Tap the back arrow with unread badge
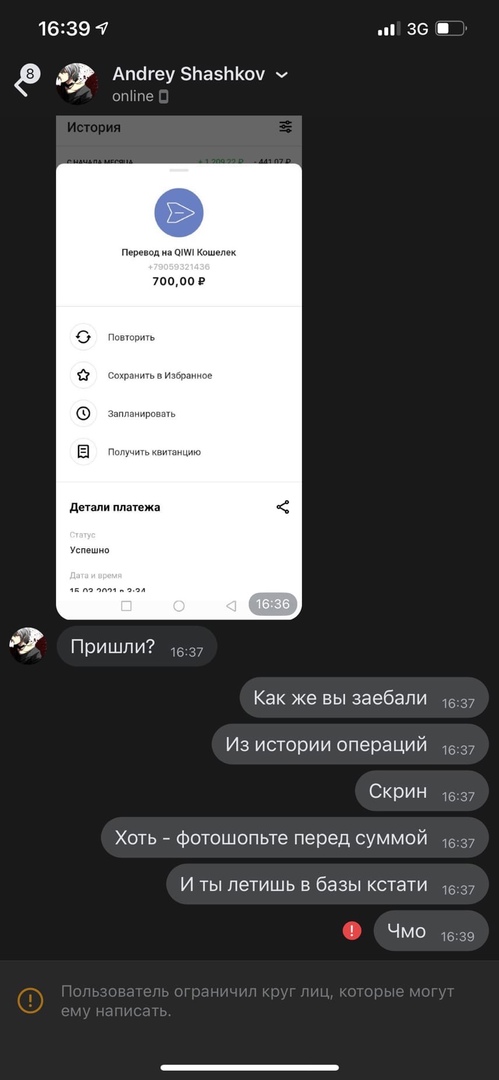 click(25, 82)
